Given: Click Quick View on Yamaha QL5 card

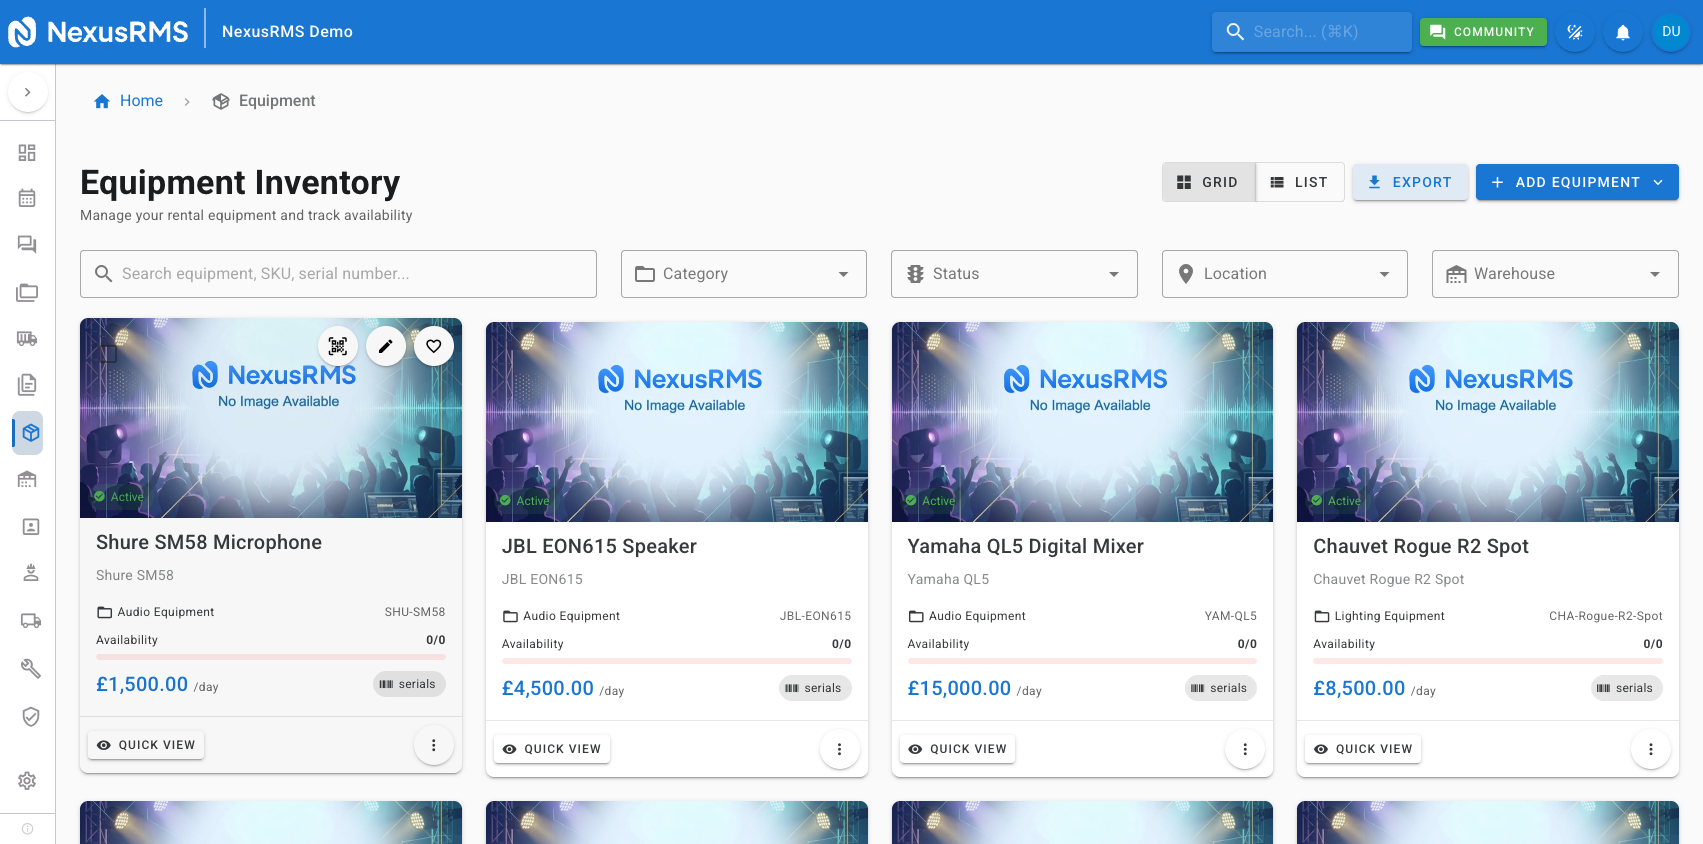Looking at the screenshot, I should (x=957, y=749).
